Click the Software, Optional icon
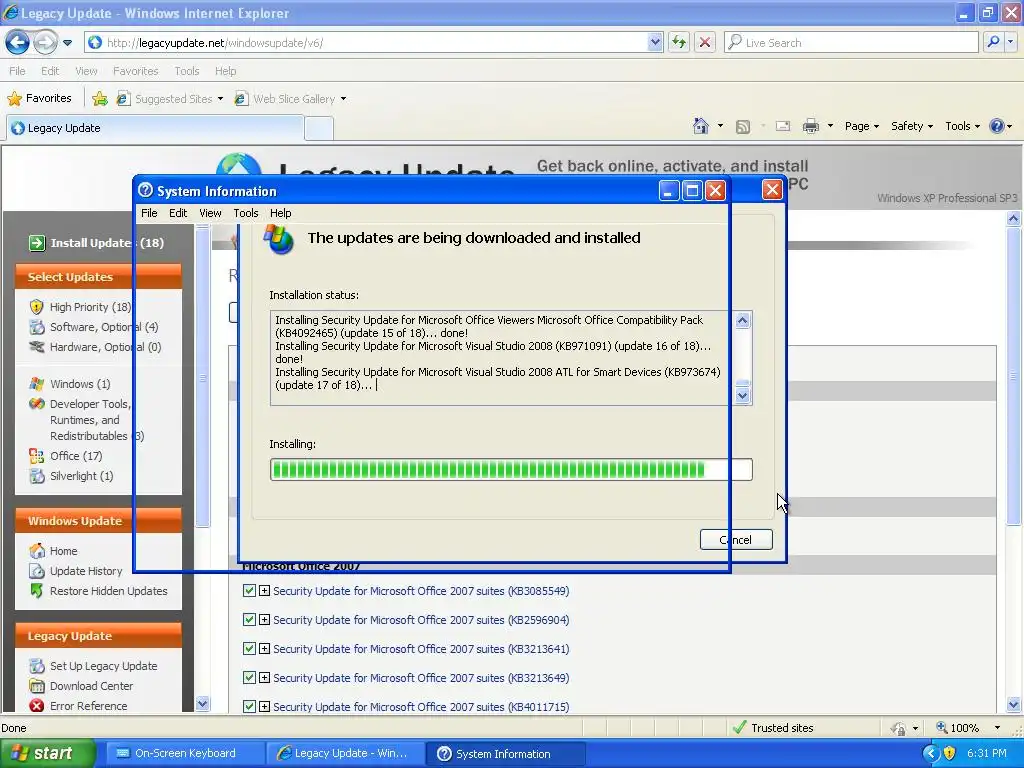This screenshot has width=1024, height=768. coord(37,327)
